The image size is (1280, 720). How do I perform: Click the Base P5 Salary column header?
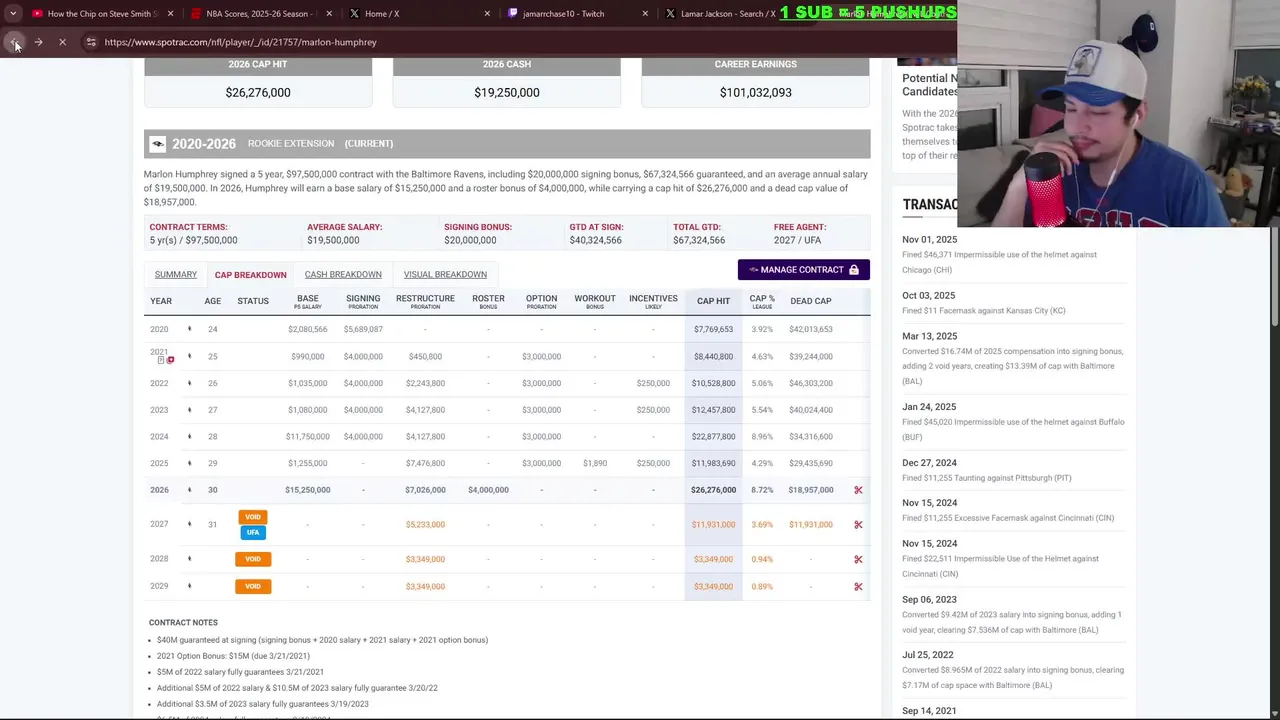[x=307, y=301]
